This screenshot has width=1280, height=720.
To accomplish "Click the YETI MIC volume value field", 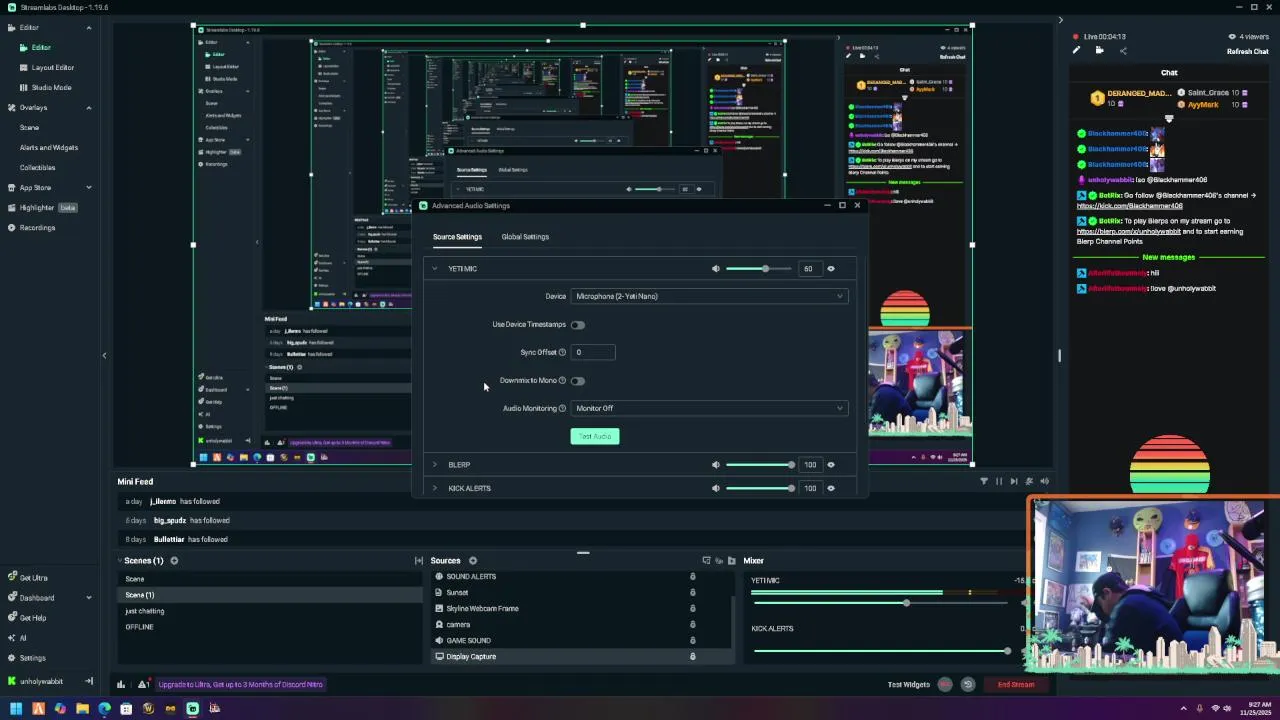I will 810,269.
